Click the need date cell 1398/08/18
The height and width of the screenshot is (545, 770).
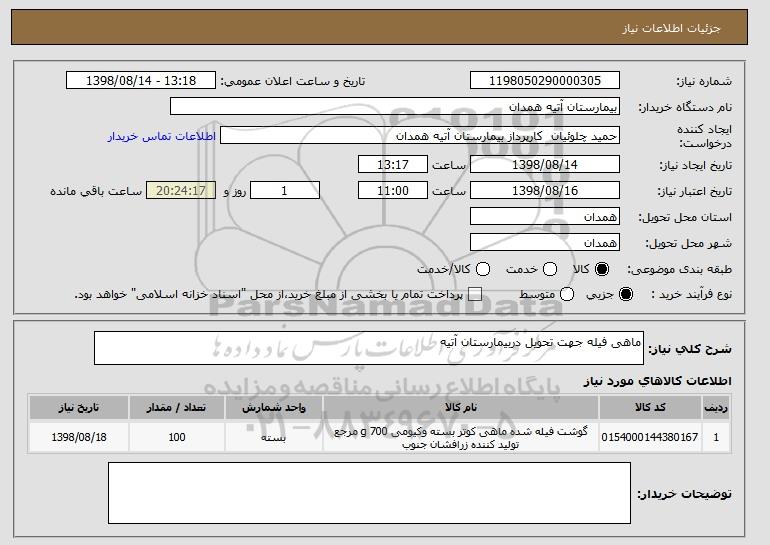79,437
